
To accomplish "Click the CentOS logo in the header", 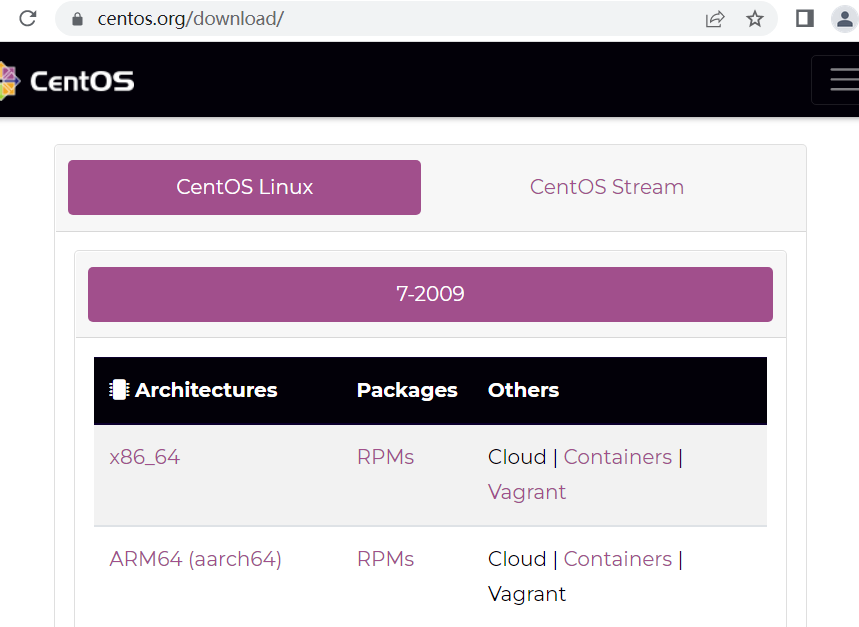I will coord(68,81).
